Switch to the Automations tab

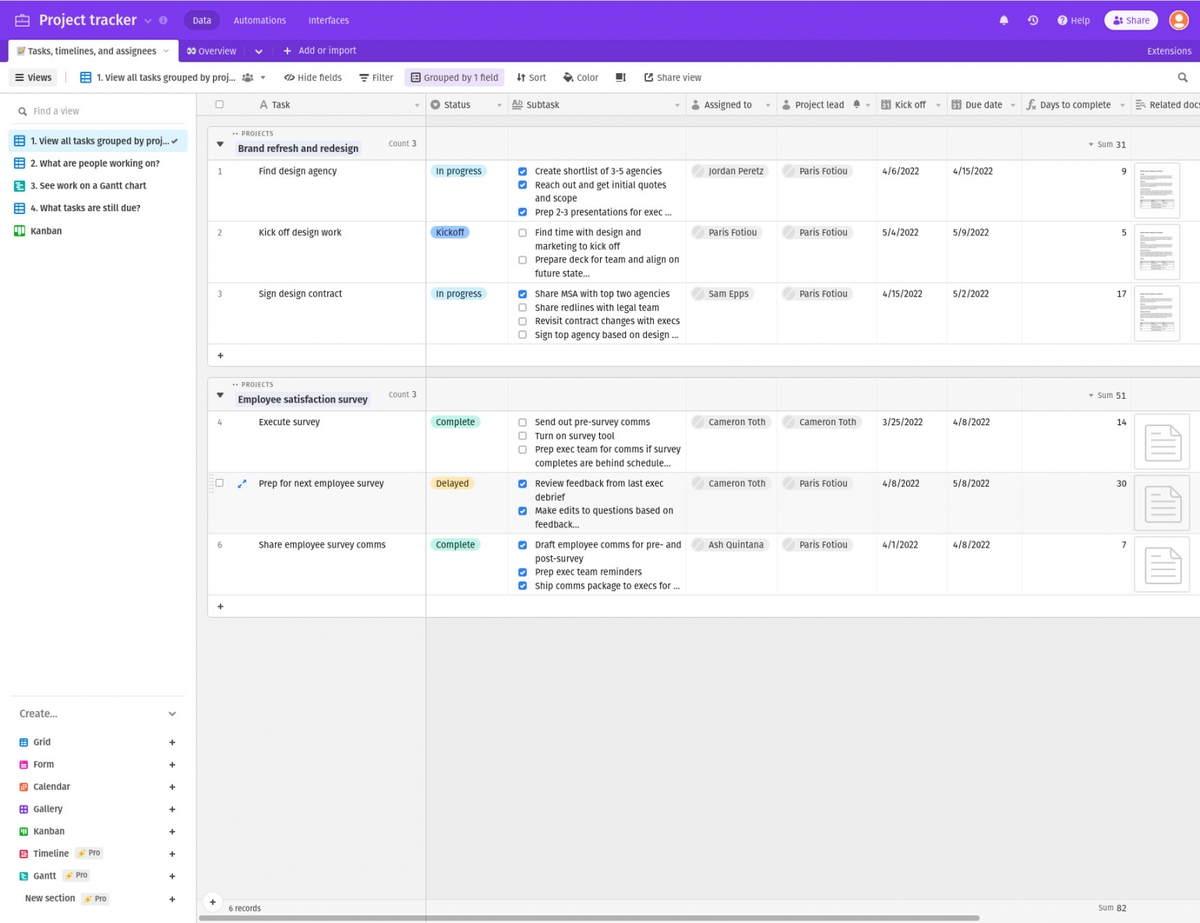(x=259, y=19)
